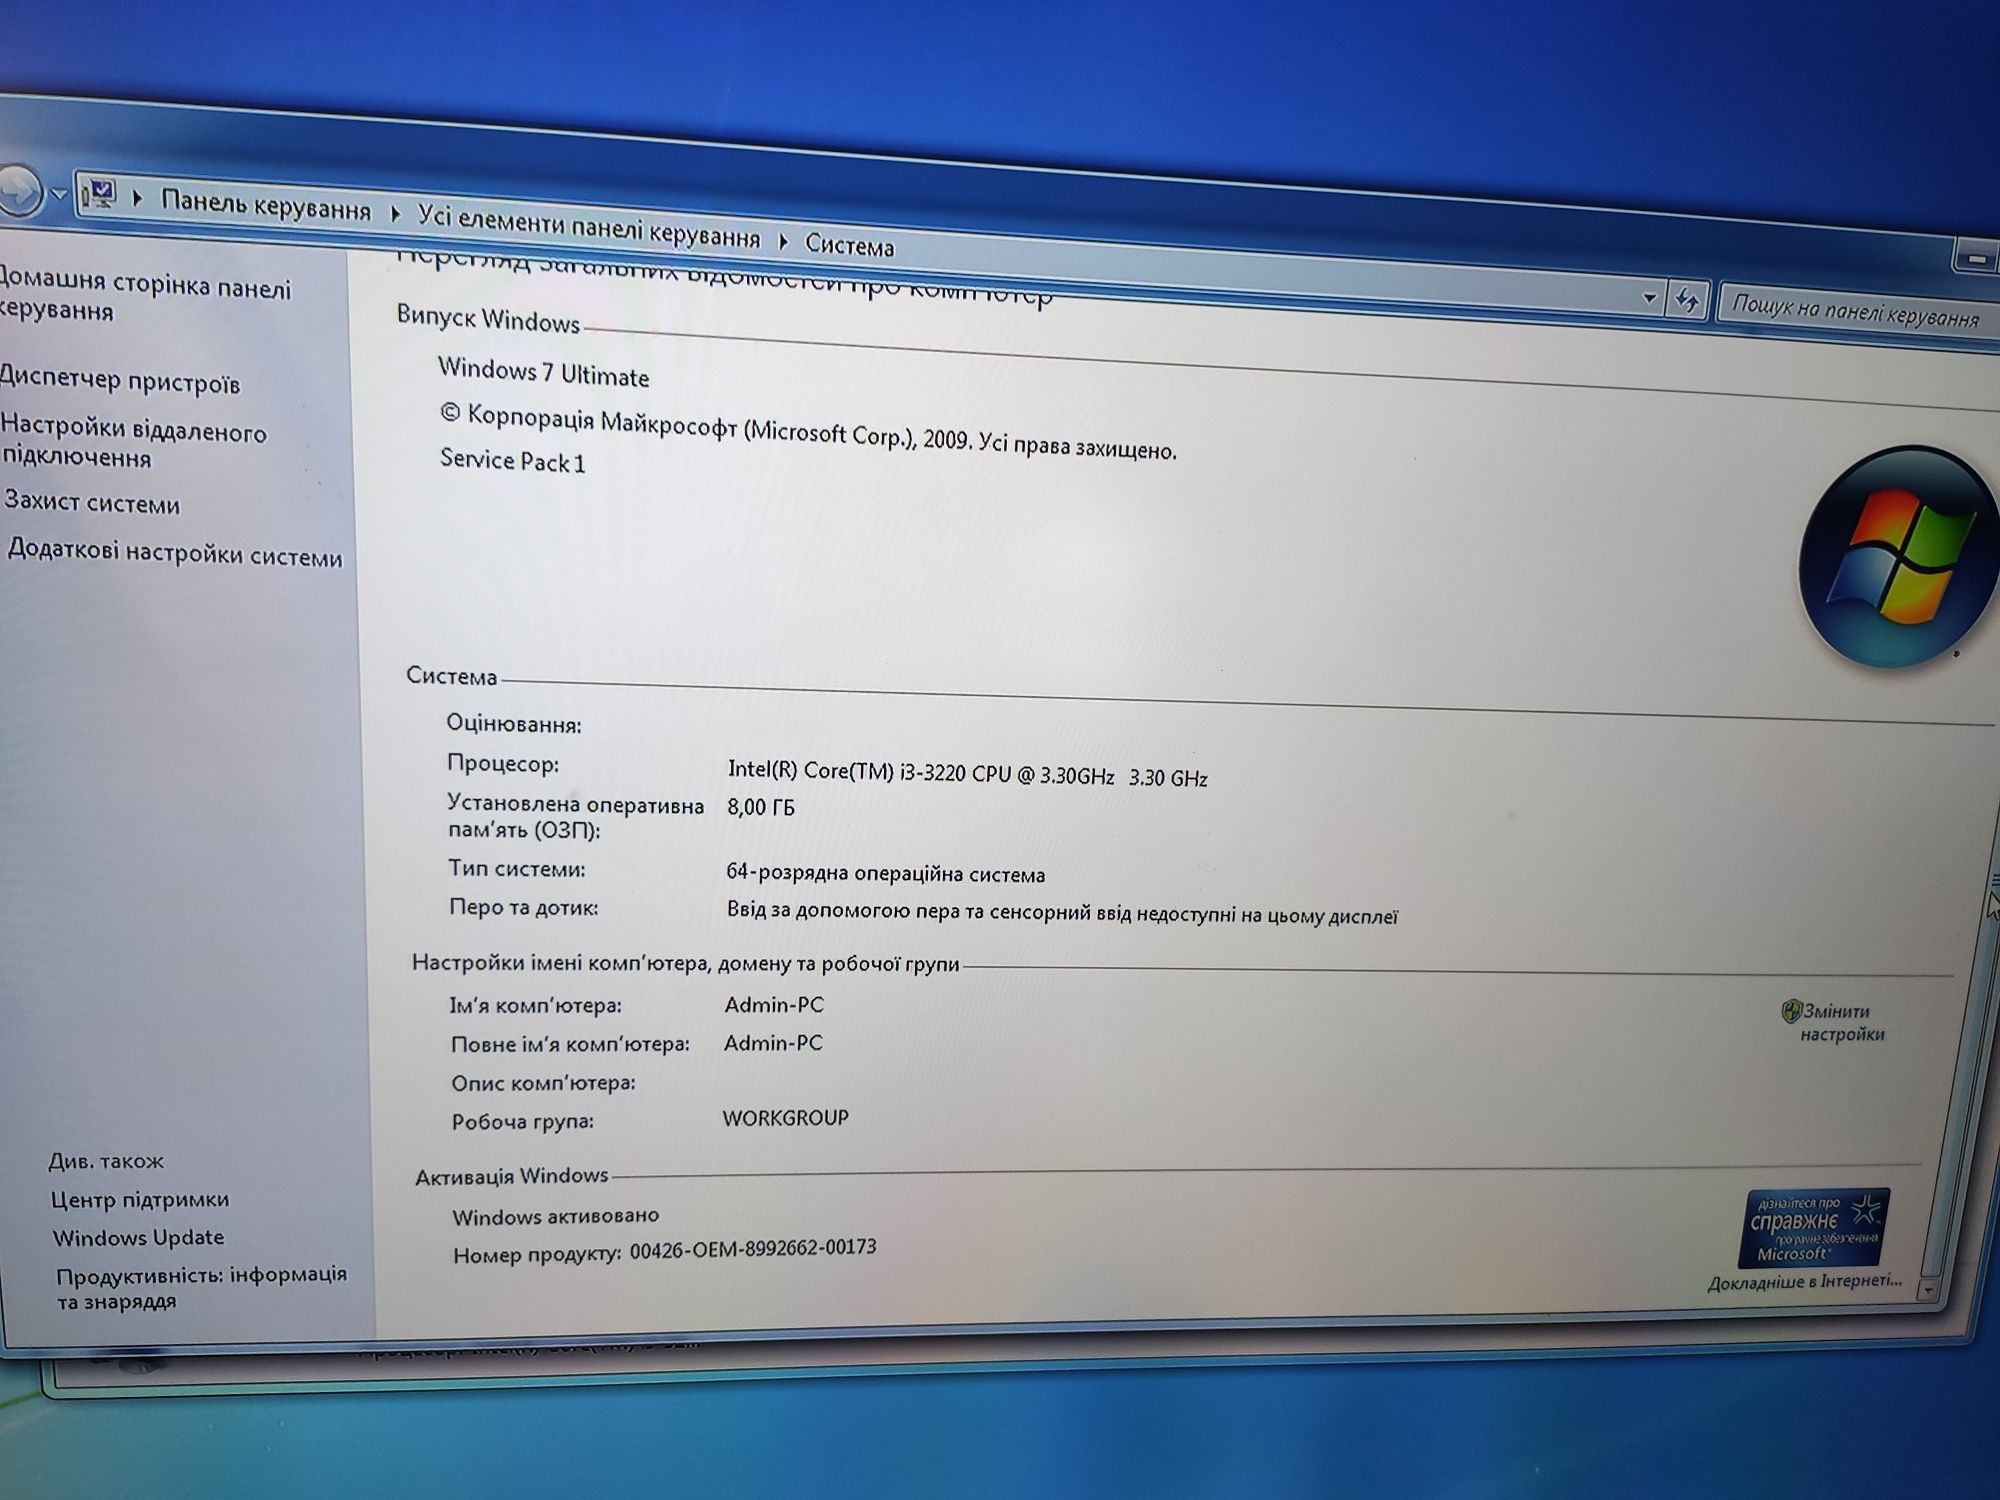Viewport: 2000px width, 1500px height.
Task: Click the Змінити настройки link
Action: pyautogui.click(x=1843, y=1023)
